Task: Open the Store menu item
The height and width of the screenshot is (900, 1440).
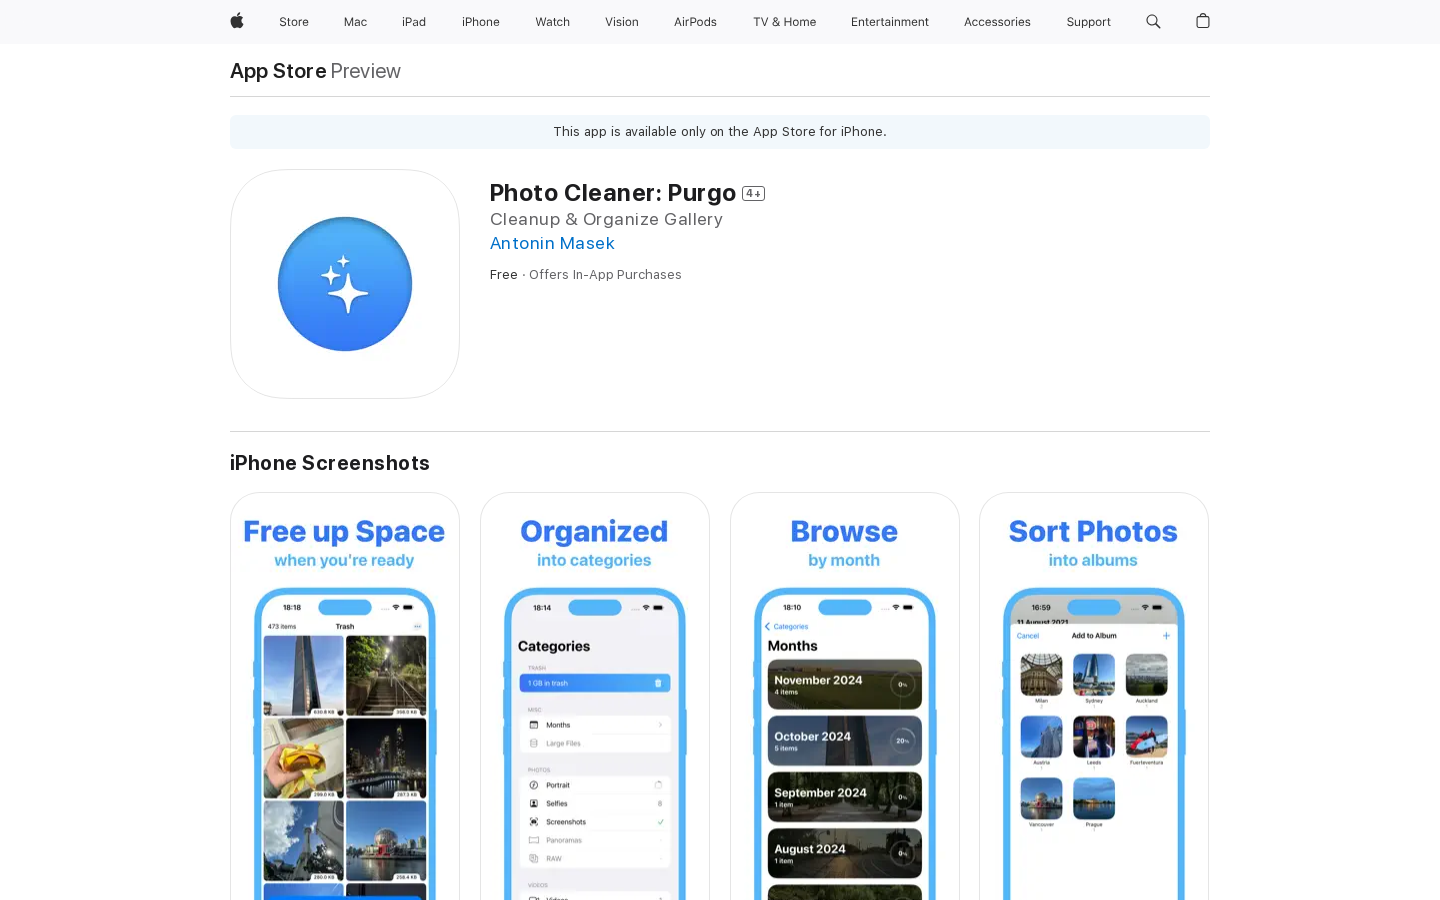Action: click(x=294, y=22)
